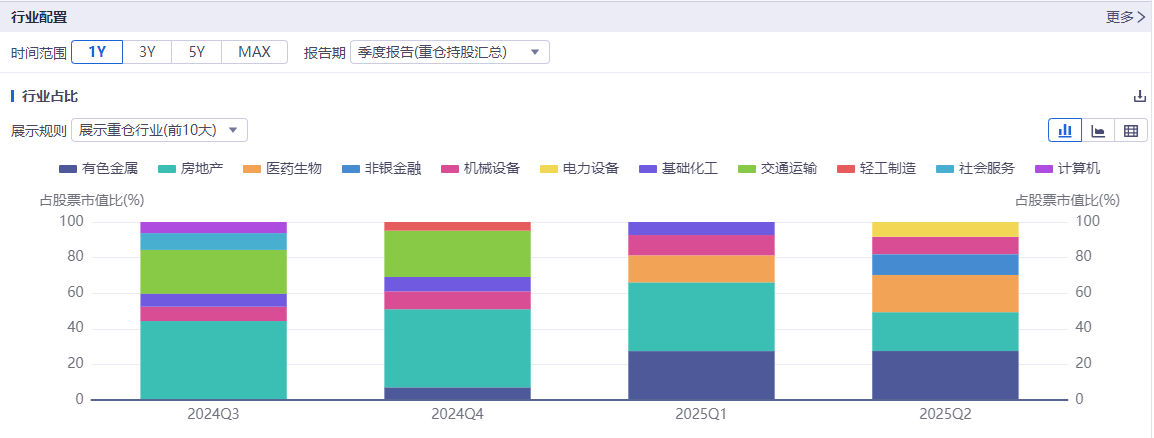Image resolution: width=1154 pixels, height=438 pixels.
Task: Toggle 机械设备 legend series
Action: coord(481,169)
